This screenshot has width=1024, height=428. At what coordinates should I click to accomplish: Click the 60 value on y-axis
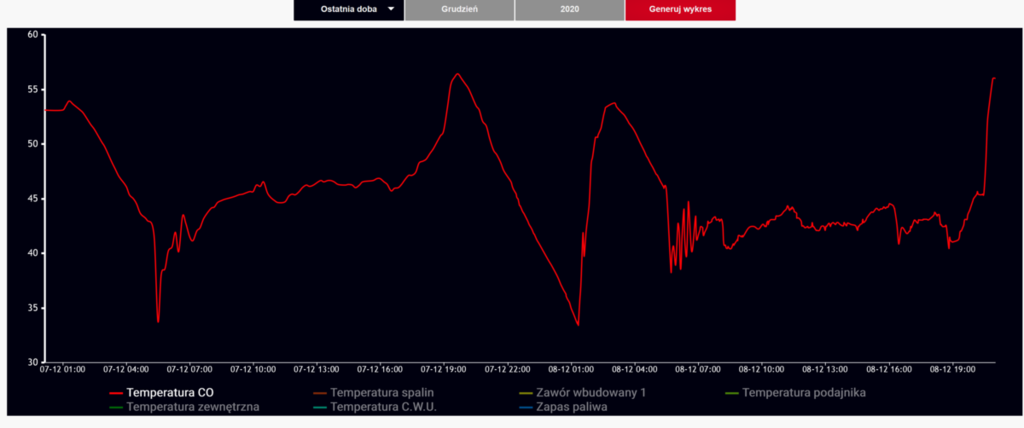pyautogui.click(x=31, y=35)
